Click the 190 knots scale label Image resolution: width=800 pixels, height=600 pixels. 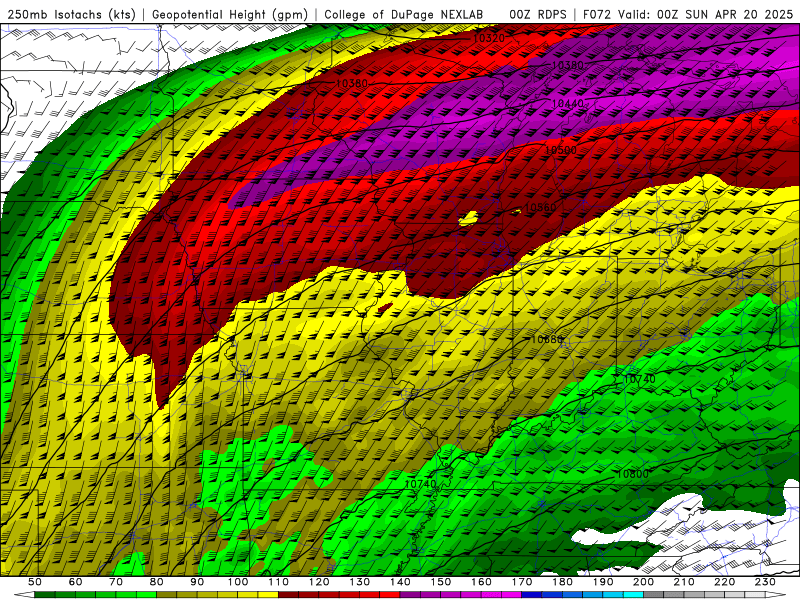coord(603,582)
